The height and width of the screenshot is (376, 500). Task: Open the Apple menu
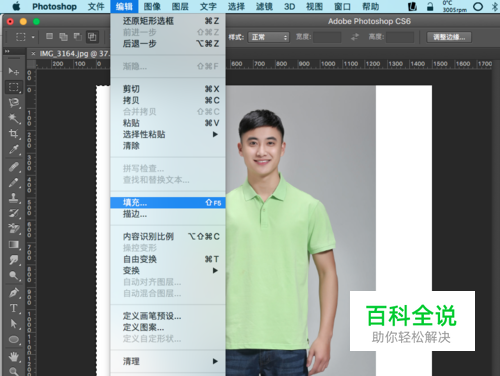(x=16, y=6)
